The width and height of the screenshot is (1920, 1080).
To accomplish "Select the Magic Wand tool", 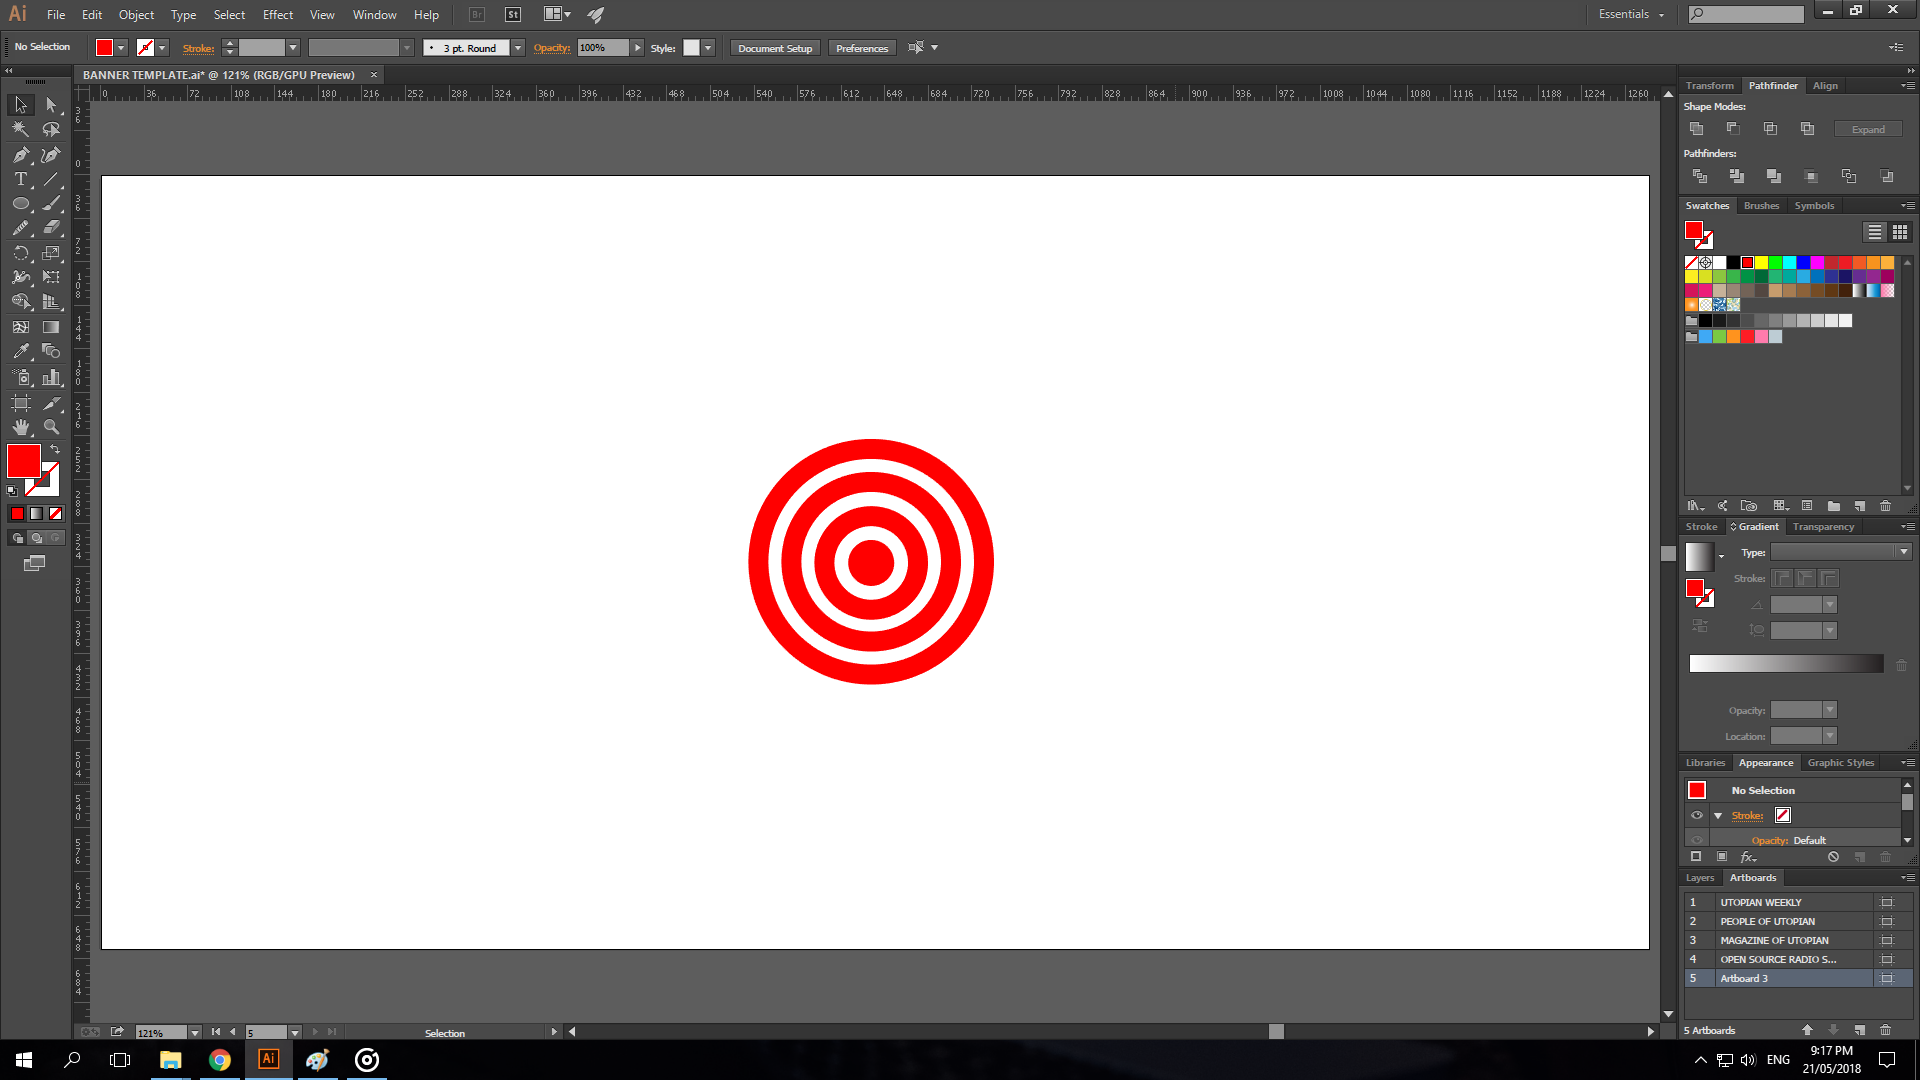I will click(x=21, y=129).
